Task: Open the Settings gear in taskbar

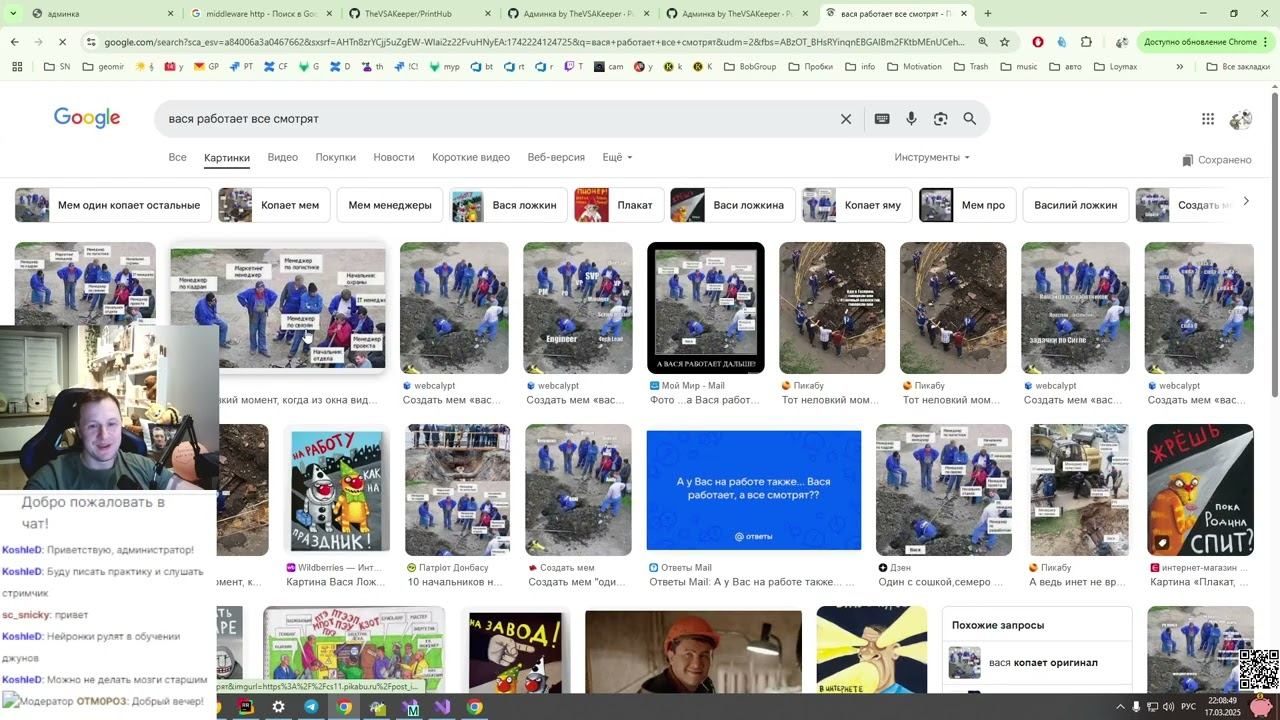Action: [x=279, y=707]
